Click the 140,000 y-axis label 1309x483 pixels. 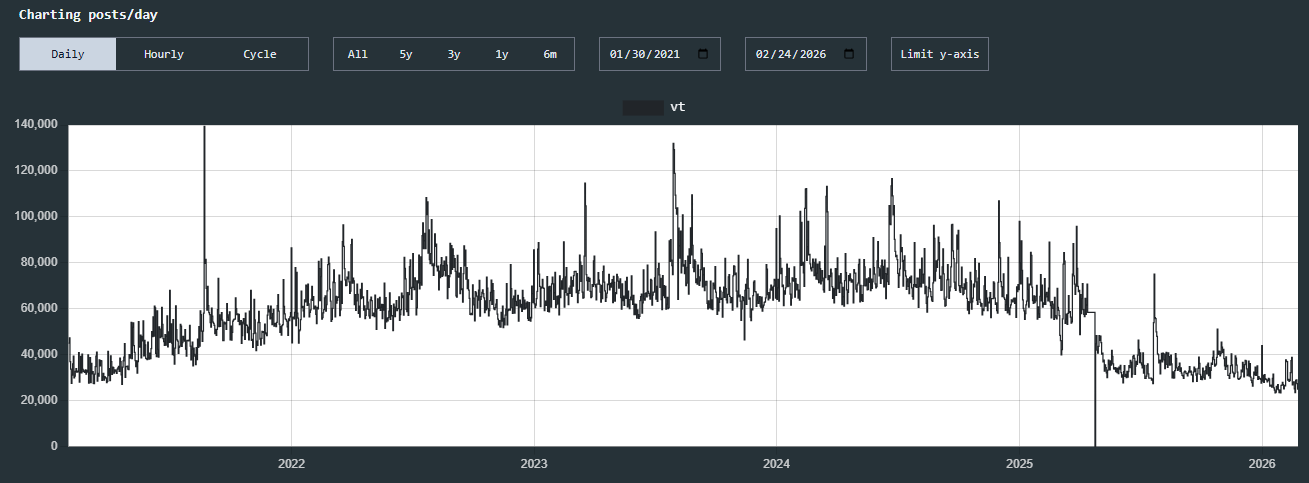(x=35, y=124)
